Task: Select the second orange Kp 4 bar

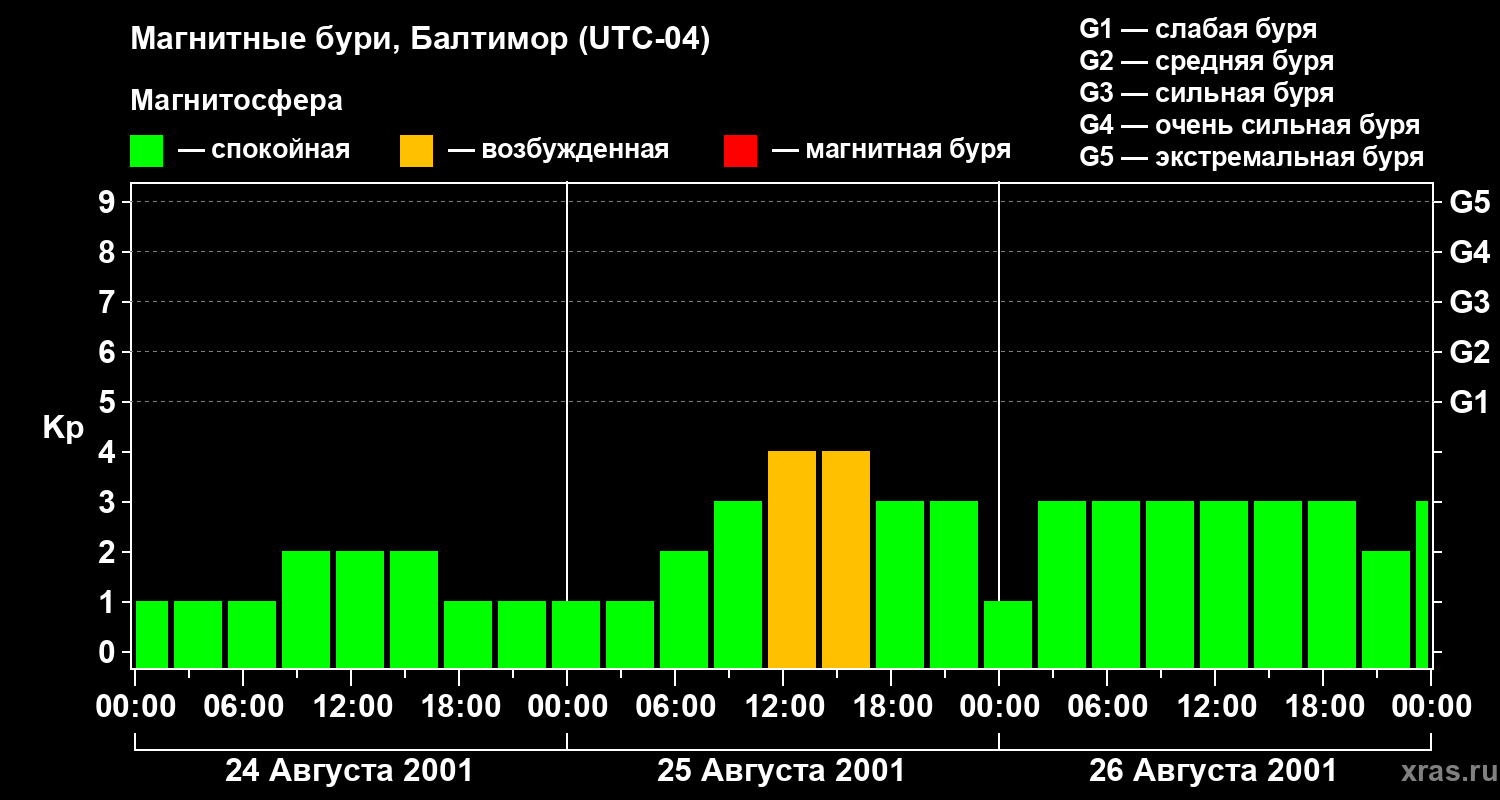Action: (x=846, y=560)
